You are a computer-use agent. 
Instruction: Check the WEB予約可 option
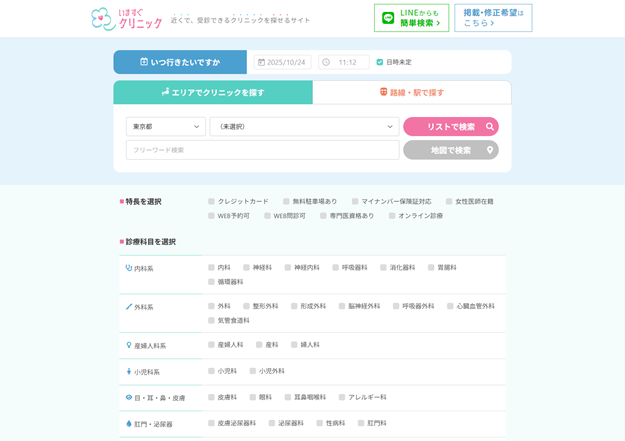coord(211,216)
